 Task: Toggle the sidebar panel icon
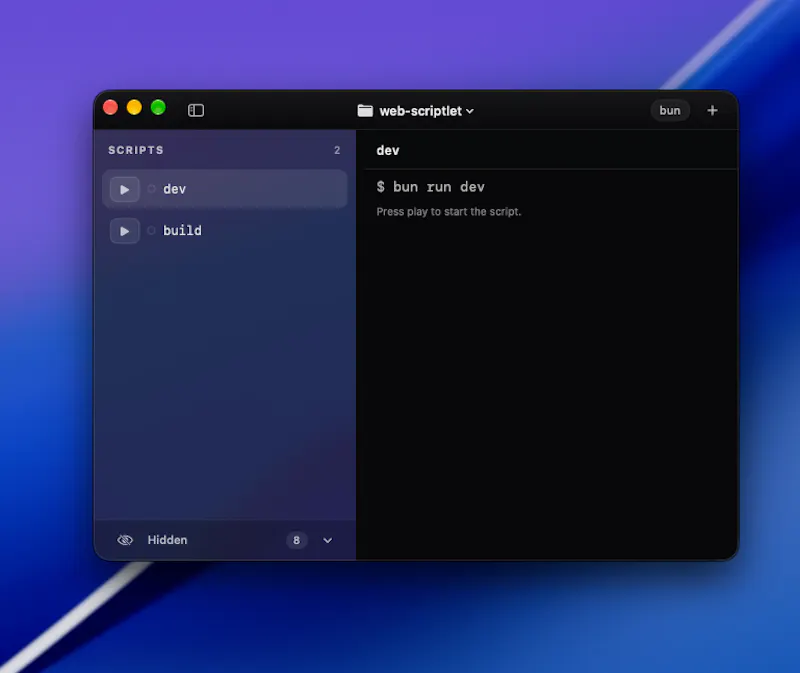tap(196, 110)
